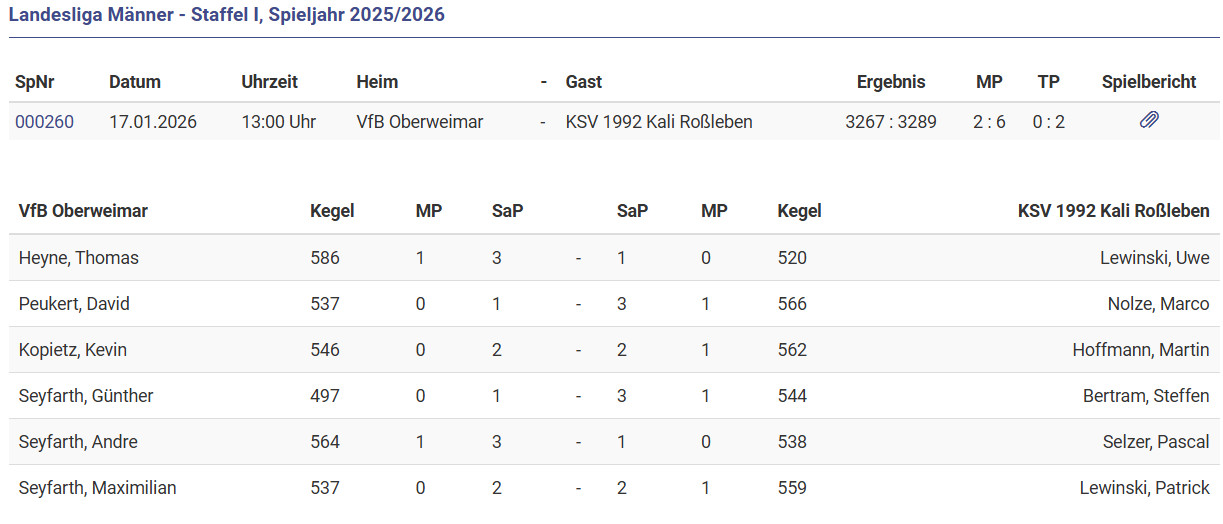Click player name Peukert, David
The image size is (1223, 524).
(x=74, y=304)
